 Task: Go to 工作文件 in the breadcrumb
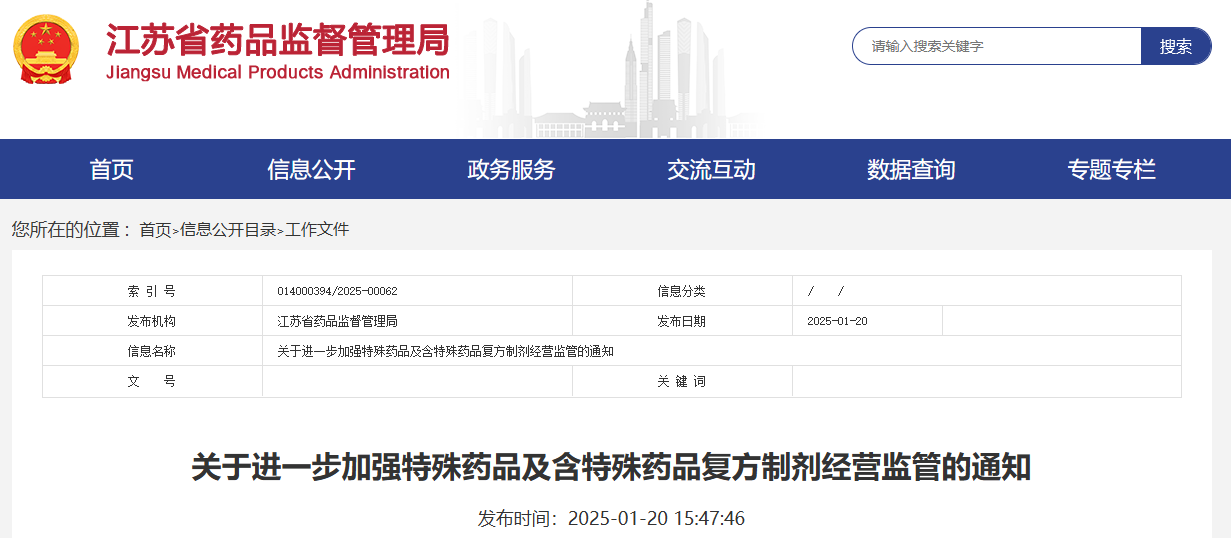pyautogui.click(x=317, y=230)
